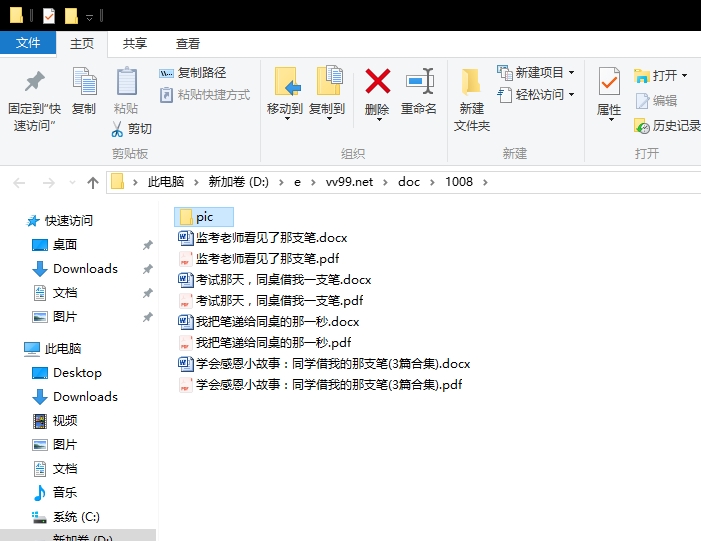Screen dimensions: 701x541
Task: Click the Rename icon
Action: [x=419, y=81]
